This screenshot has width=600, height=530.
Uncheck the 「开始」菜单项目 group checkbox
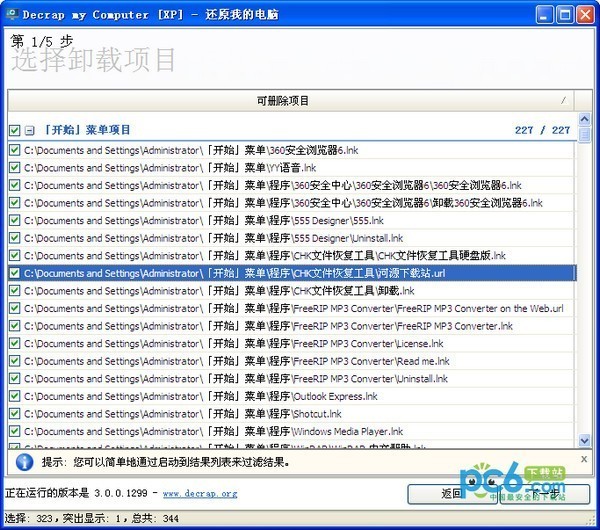pyautogui.click(x=14, y=130)
